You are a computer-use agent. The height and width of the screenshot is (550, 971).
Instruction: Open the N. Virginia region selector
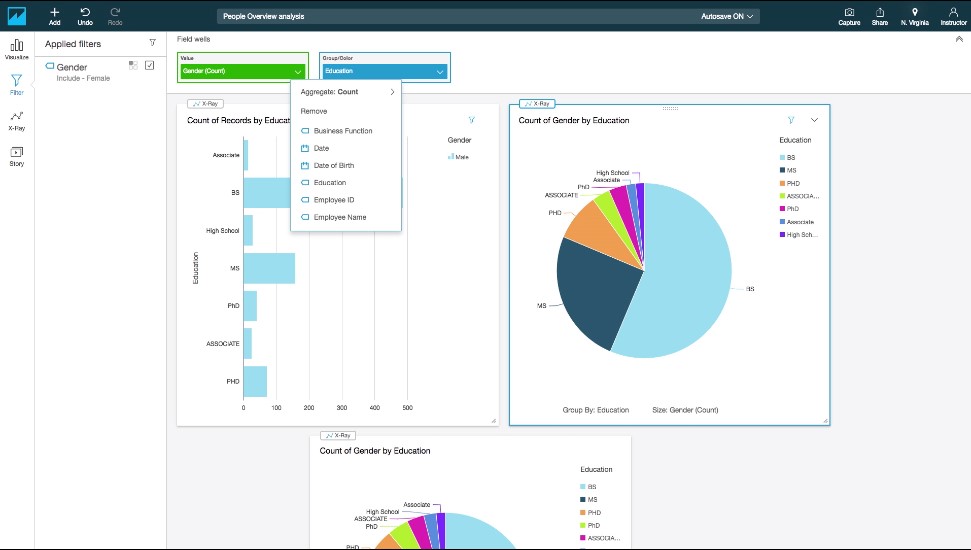click(915, 17)
